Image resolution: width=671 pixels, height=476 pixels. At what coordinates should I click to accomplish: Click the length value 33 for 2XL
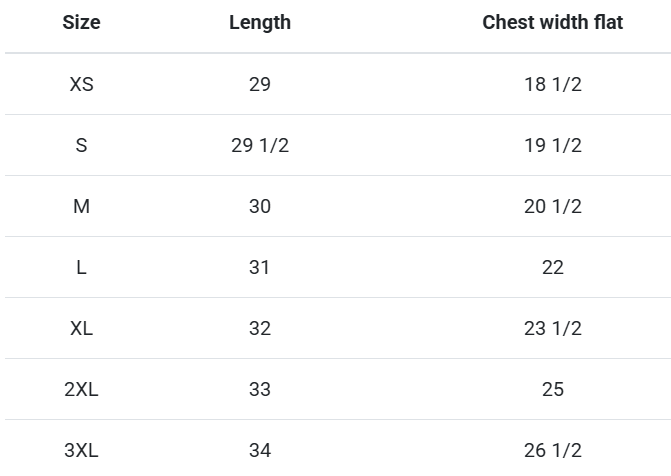[259, 389]
